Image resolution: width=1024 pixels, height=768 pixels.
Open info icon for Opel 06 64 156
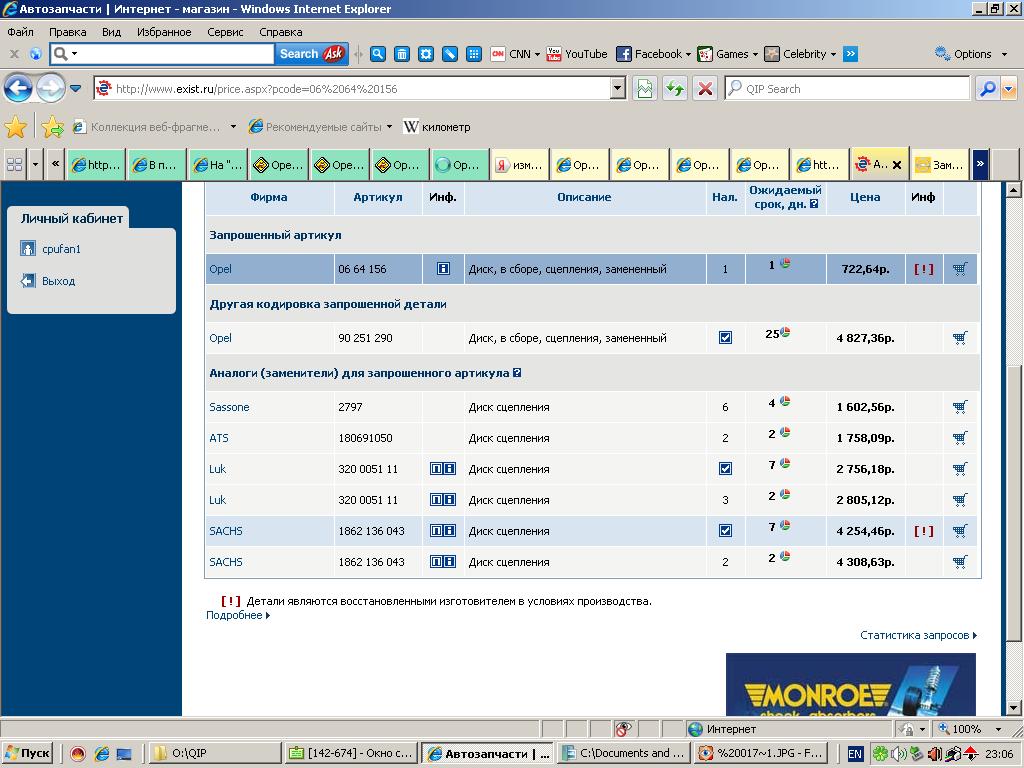click(443, 269)
